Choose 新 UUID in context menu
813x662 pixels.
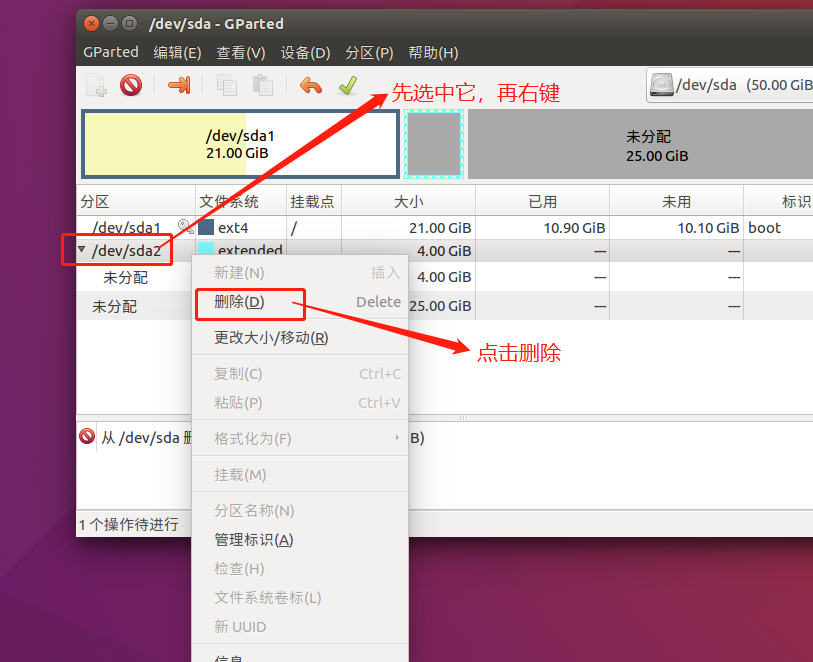click(300, 627)
